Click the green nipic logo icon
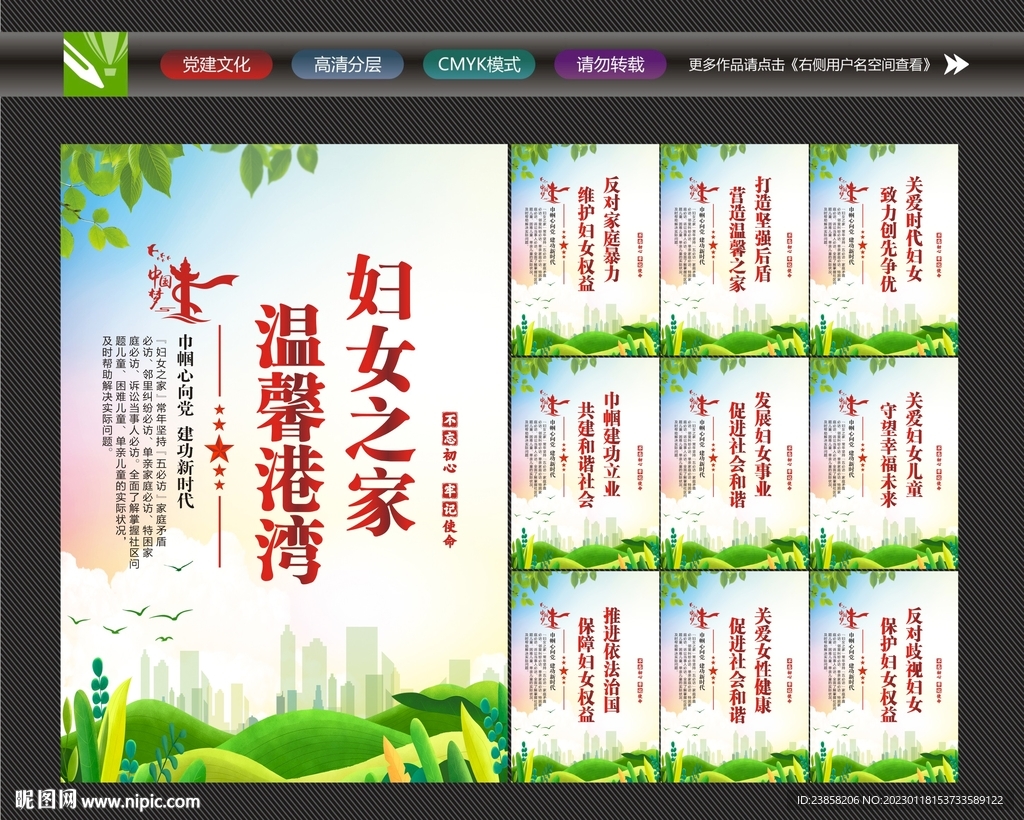The width and height of the screenshot is (1024, 820). (x=95, y=65)
